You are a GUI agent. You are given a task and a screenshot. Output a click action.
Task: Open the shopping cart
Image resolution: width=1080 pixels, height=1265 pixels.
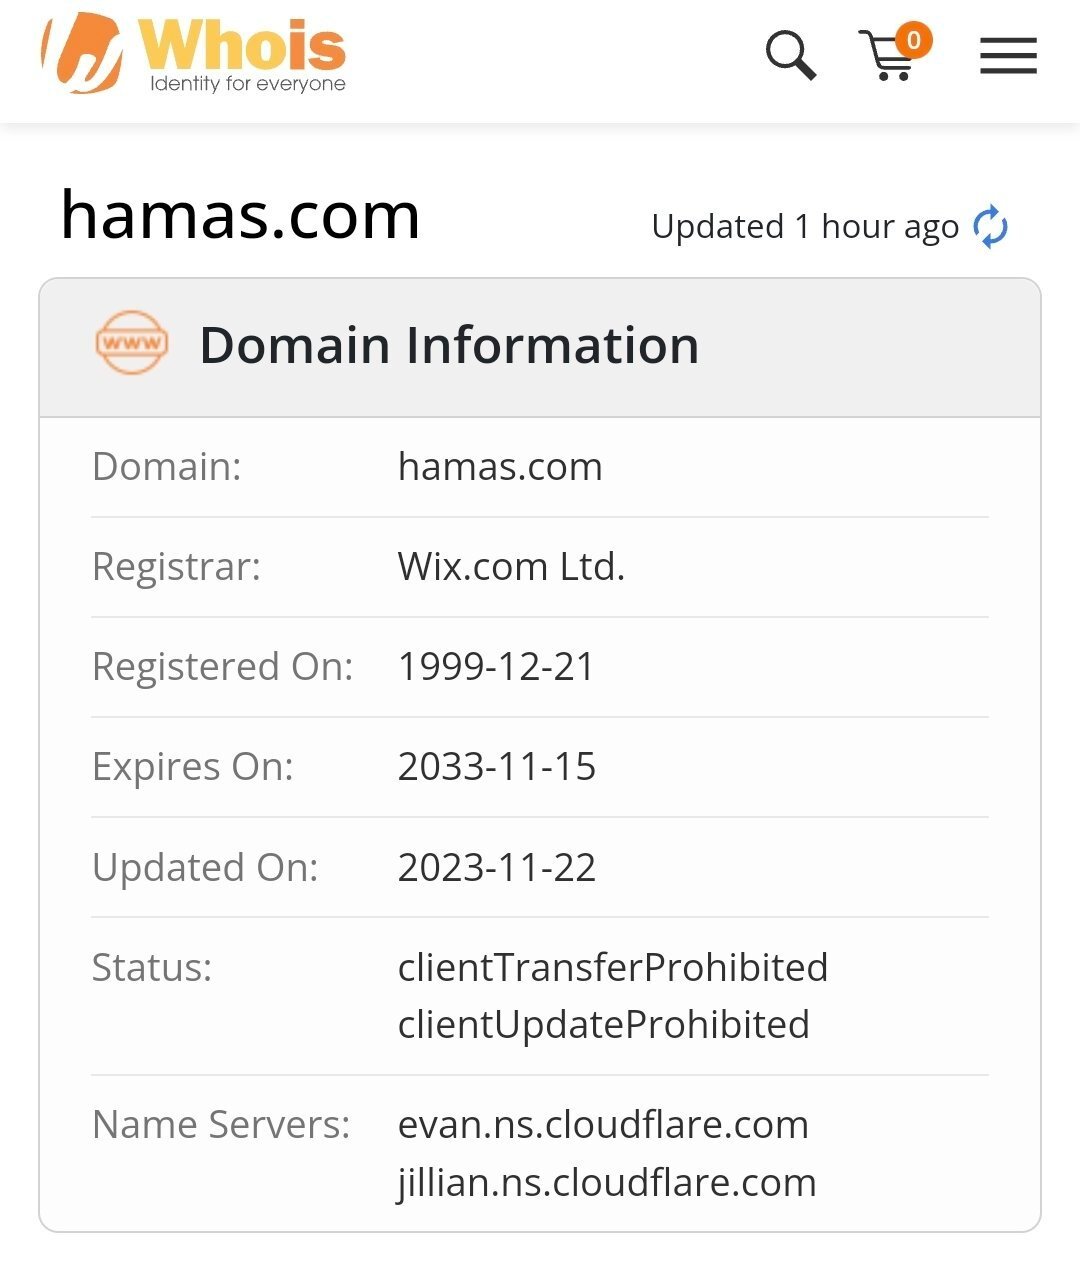(x=886, y=58)
